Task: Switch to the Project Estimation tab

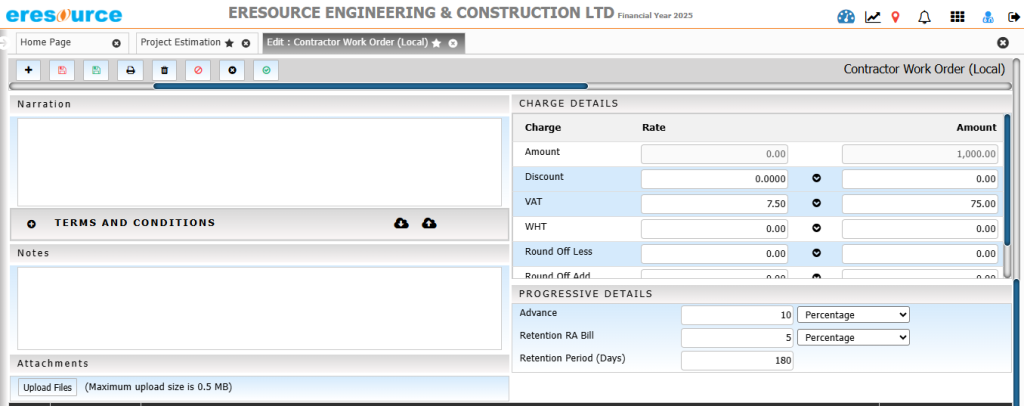Action: coord(180,43)
